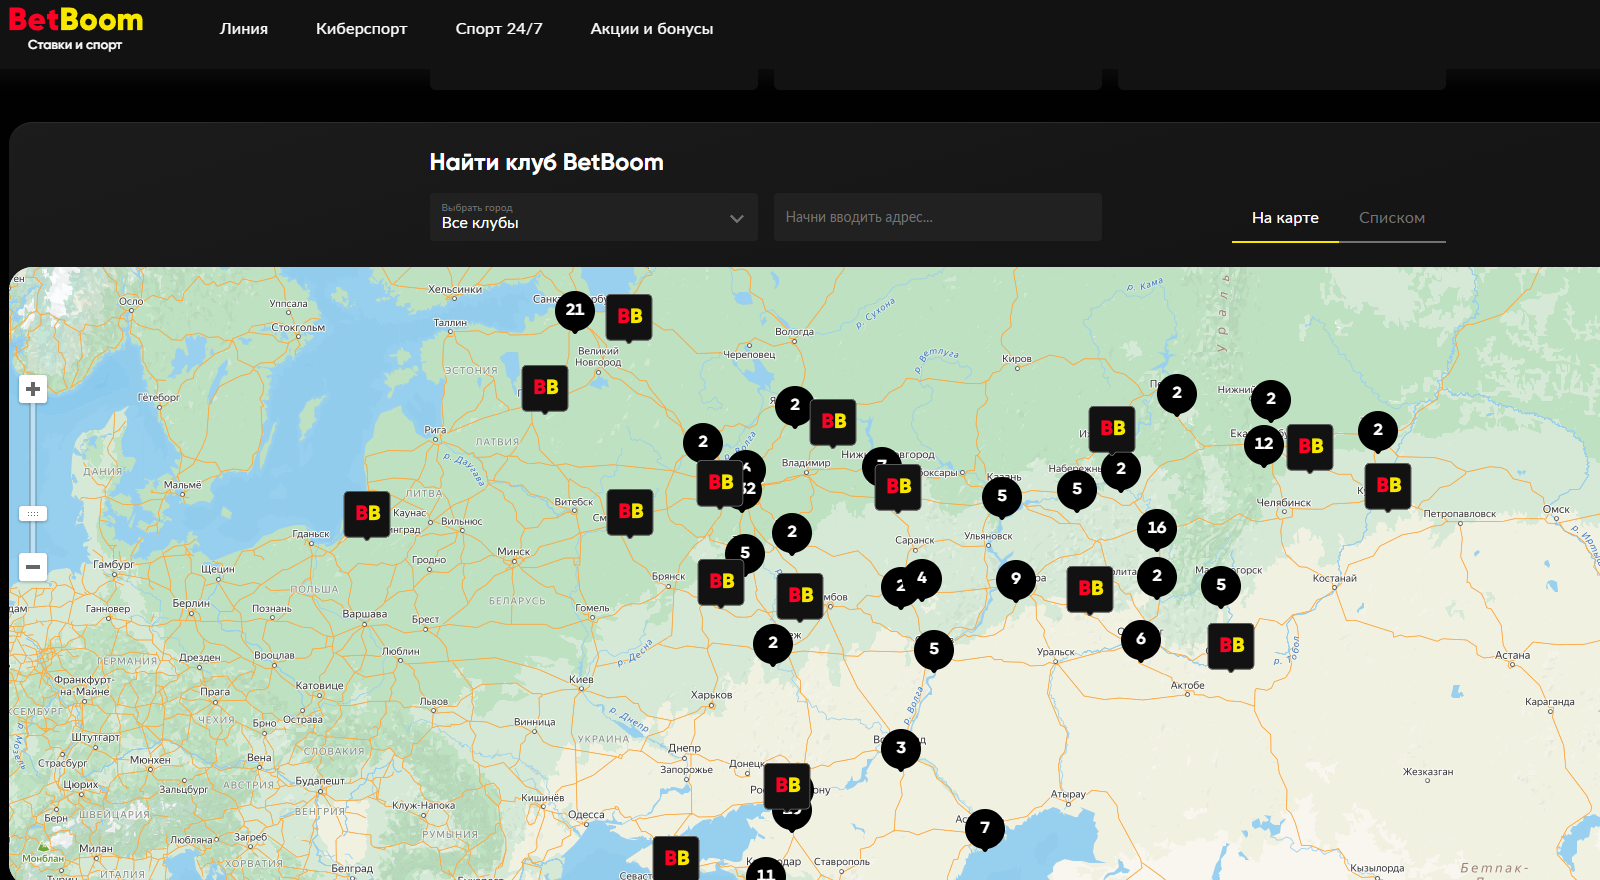
Task: Select the BB marker near Брянск
Action: [721, 582]
